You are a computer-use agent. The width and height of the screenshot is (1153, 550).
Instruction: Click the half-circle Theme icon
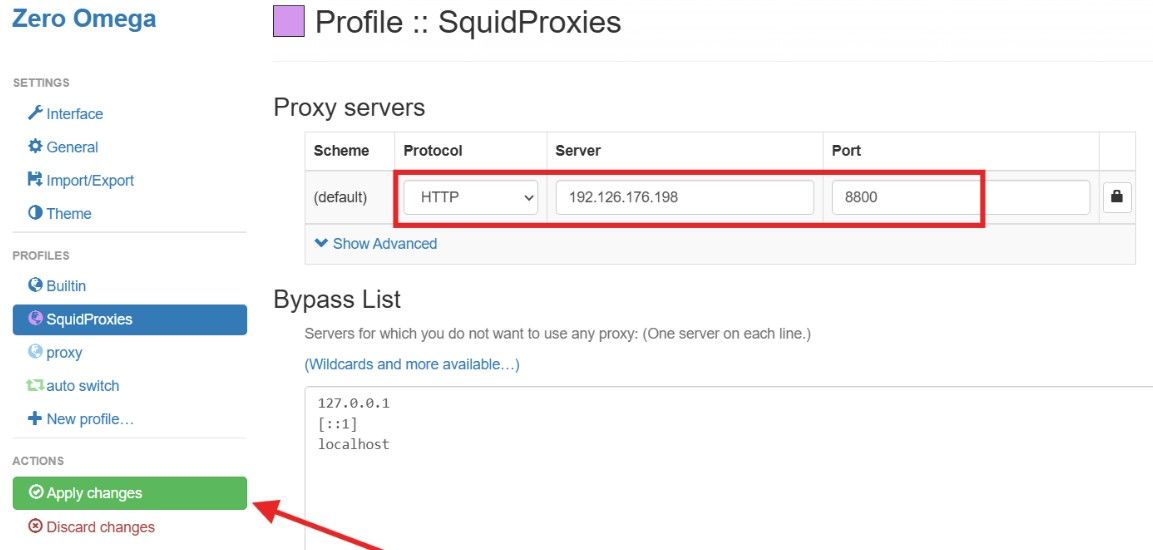coord(35,212)
